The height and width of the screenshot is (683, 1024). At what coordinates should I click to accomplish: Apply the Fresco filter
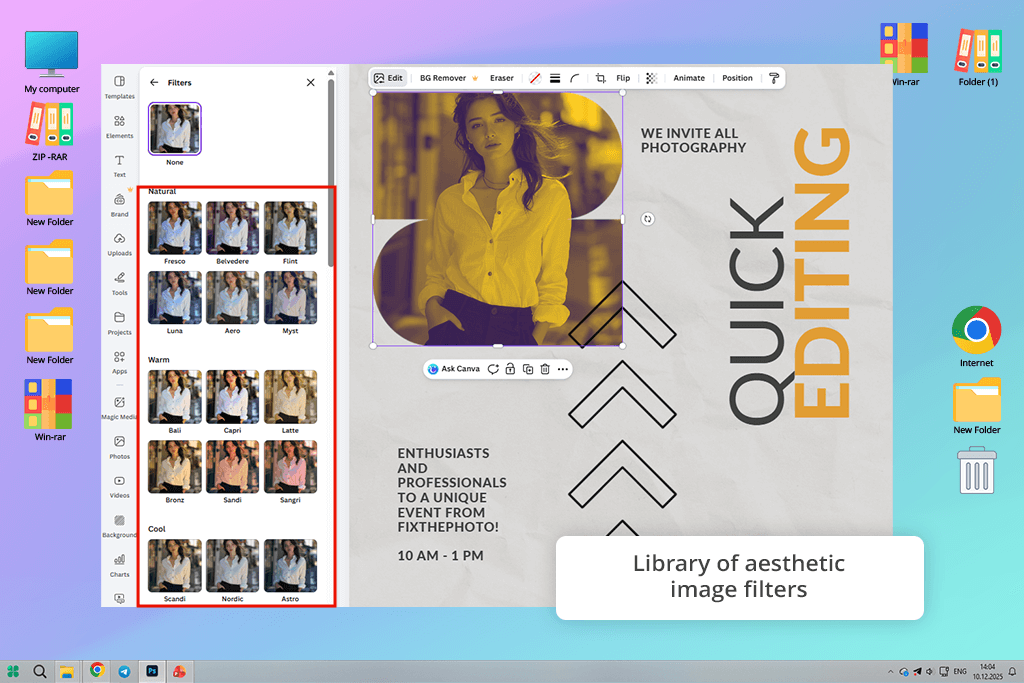click(174, 228)
